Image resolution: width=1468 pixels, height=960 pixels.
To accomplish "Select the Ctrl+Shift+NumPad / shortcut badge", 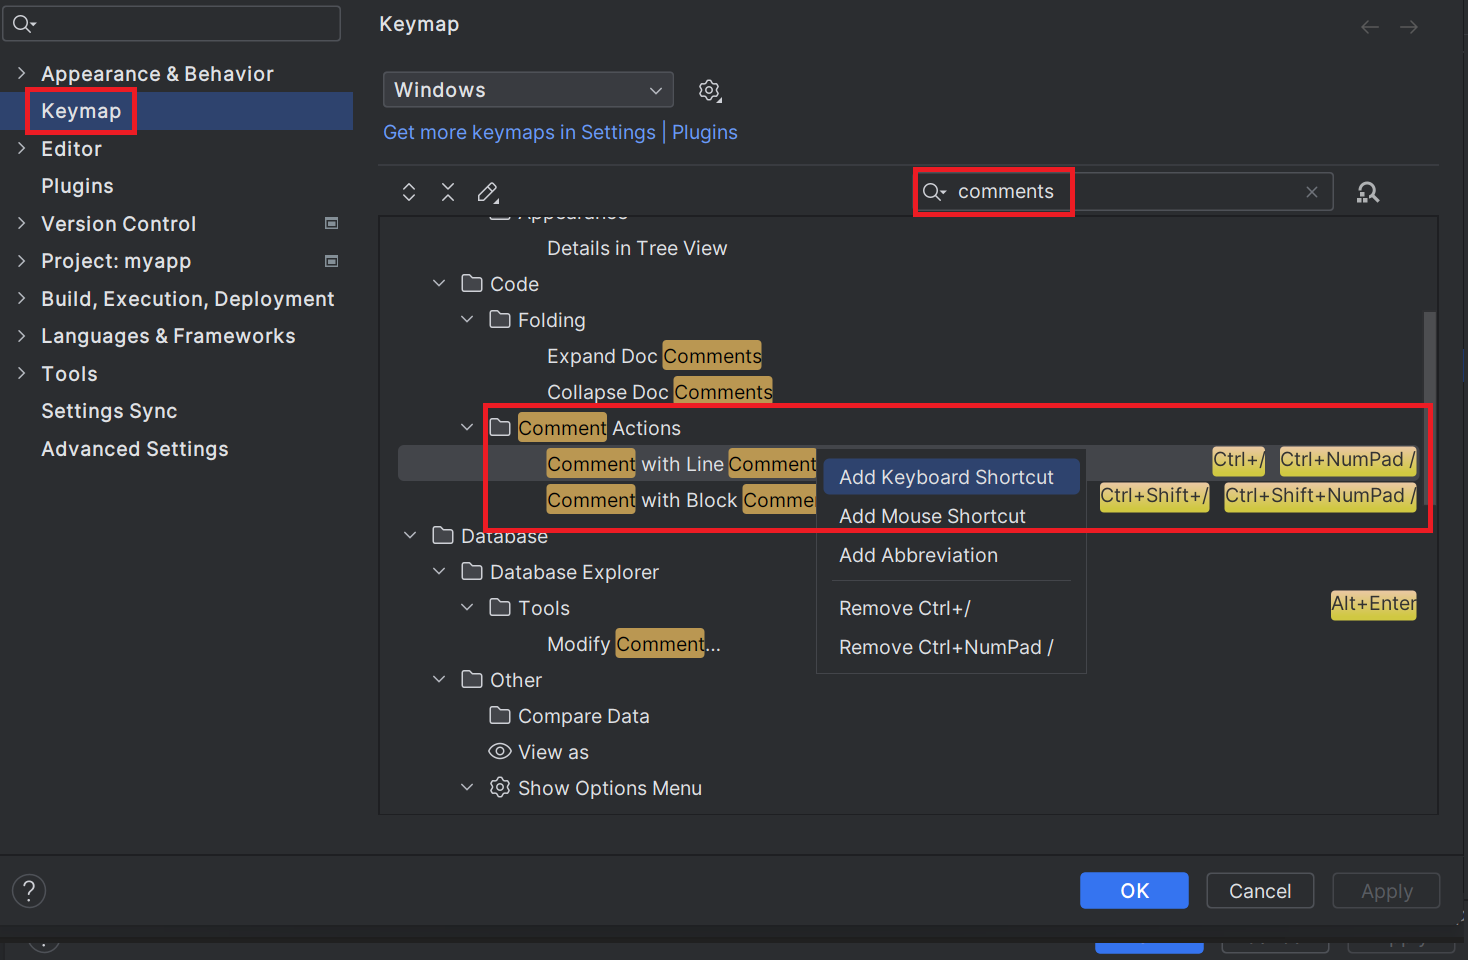I will pyautogui.click(x=1319, y=496).
